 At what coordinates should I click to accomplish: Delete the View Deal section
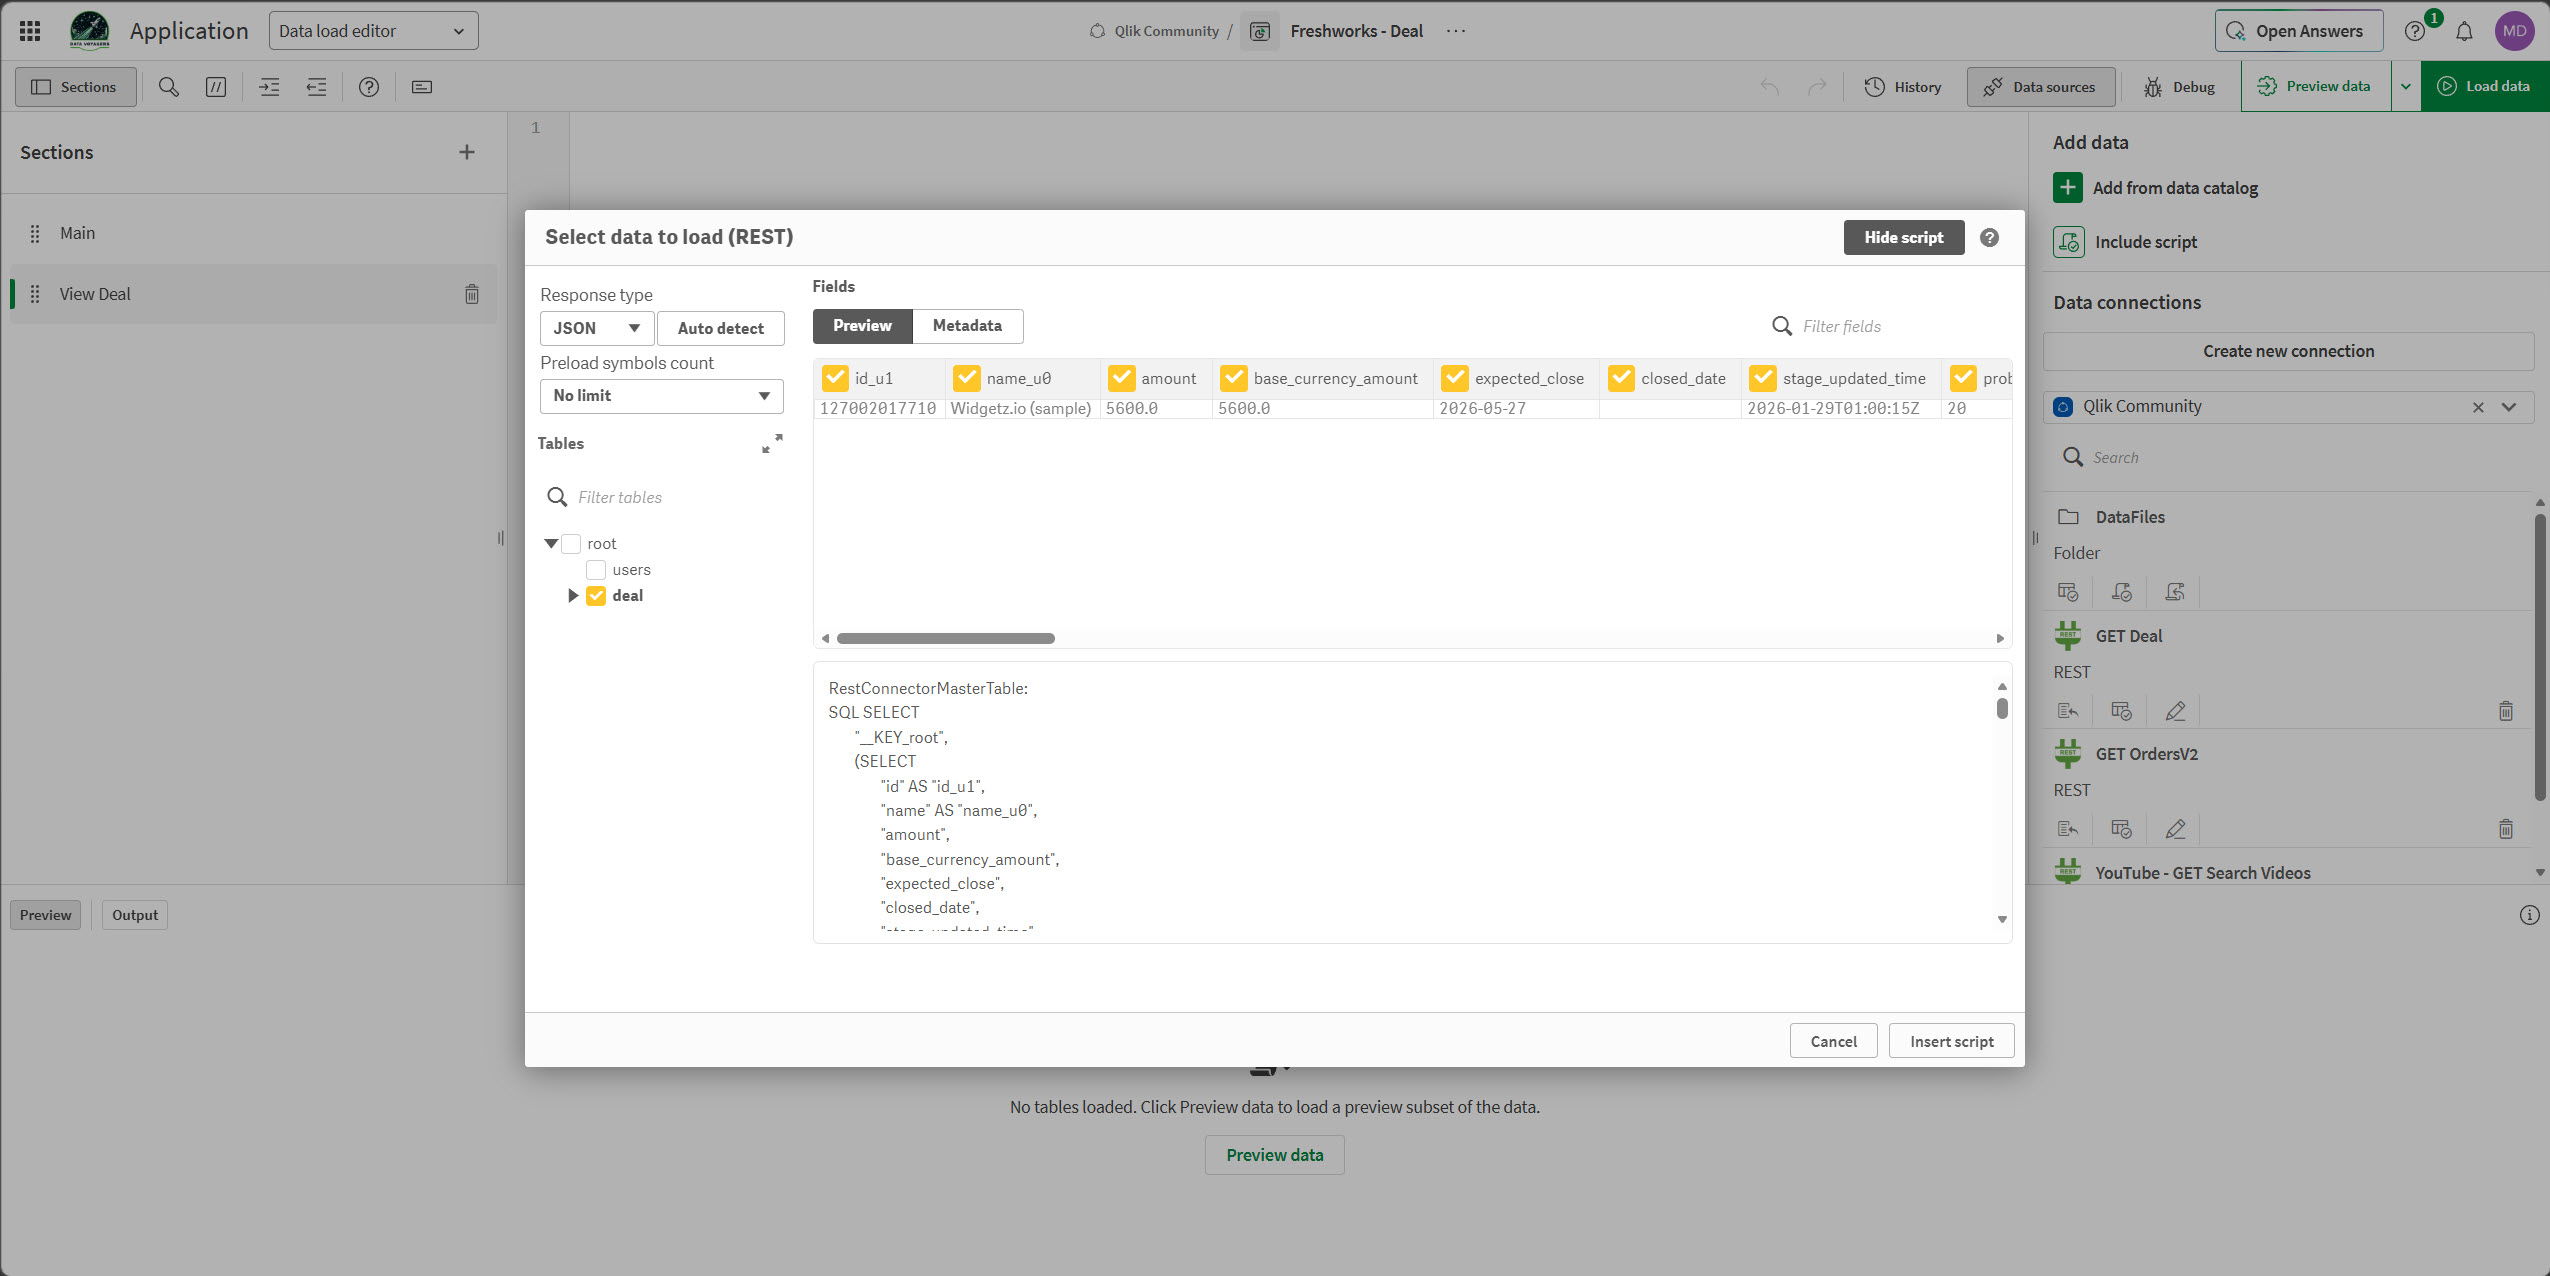[472, 294]
